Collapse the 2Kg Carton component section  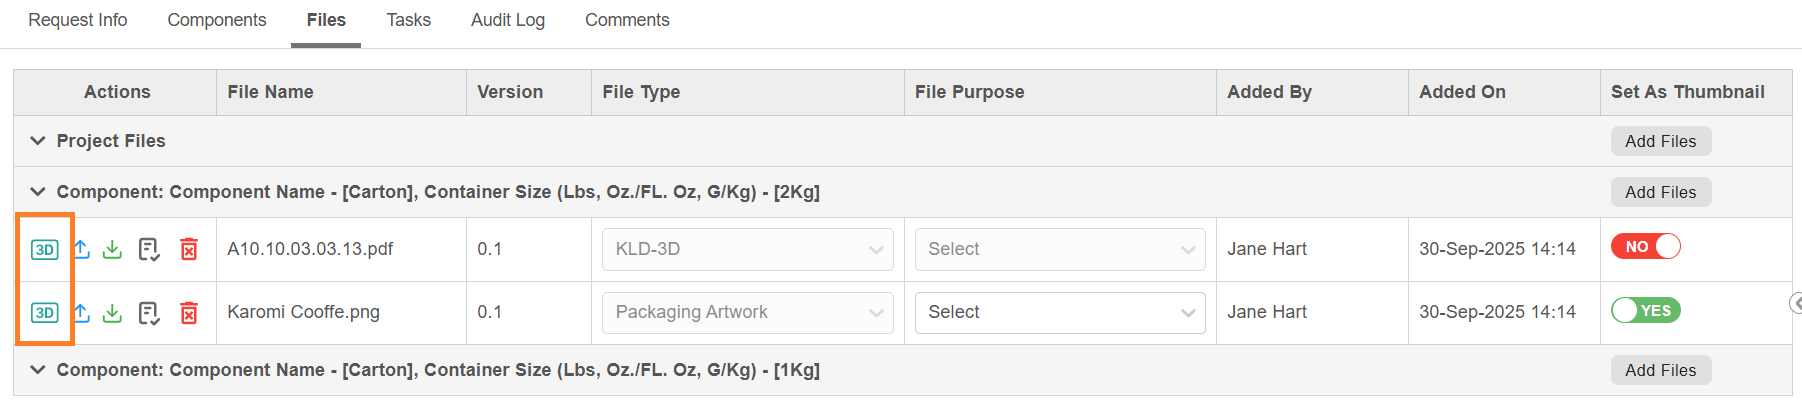tap(38, 192)
